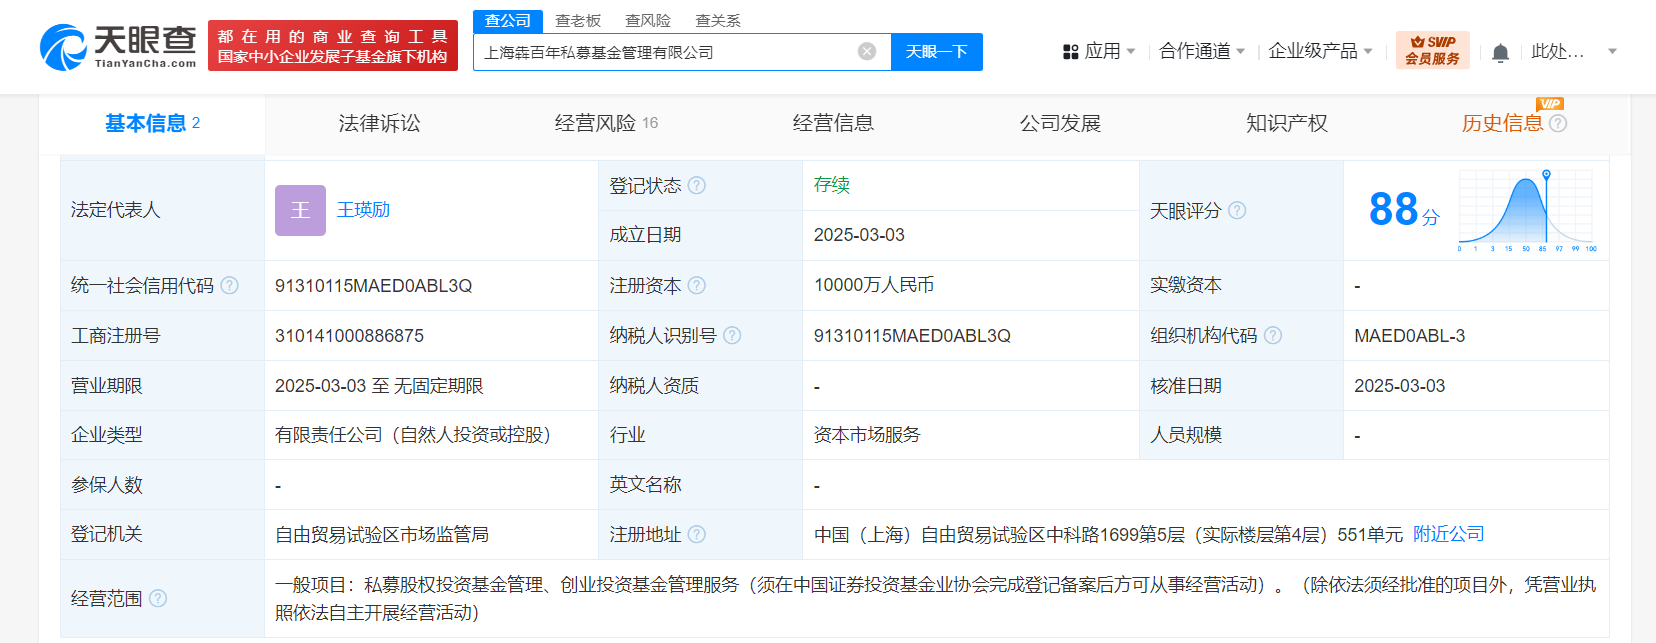Expand the 应用 dropdown menu

1099,51
